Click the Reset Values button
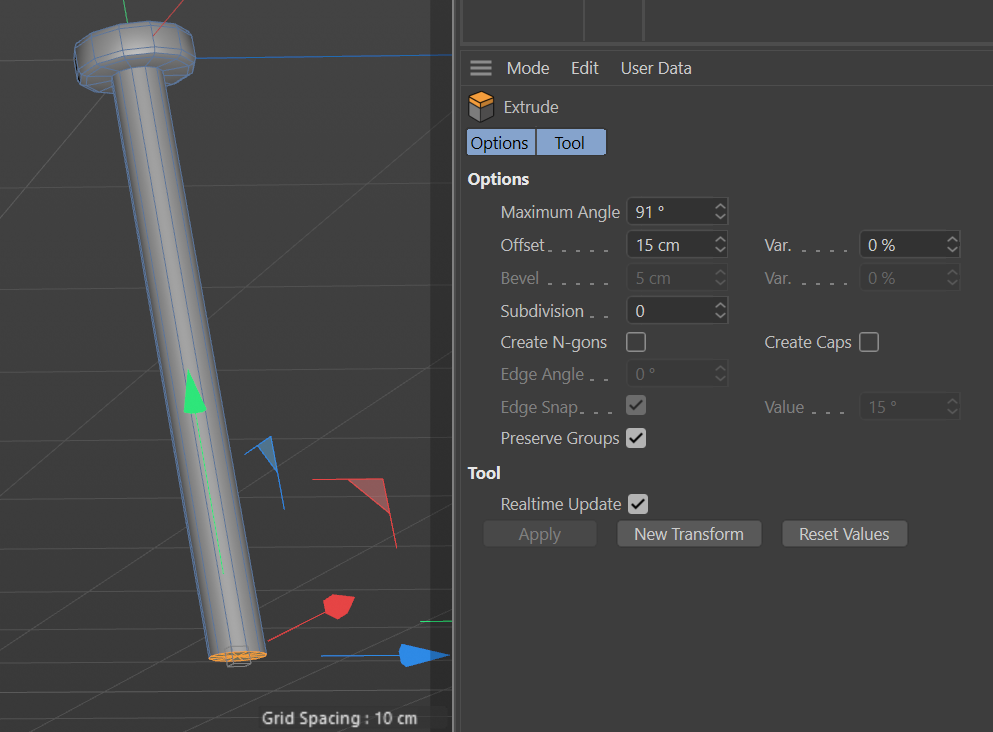 [844, 534]
